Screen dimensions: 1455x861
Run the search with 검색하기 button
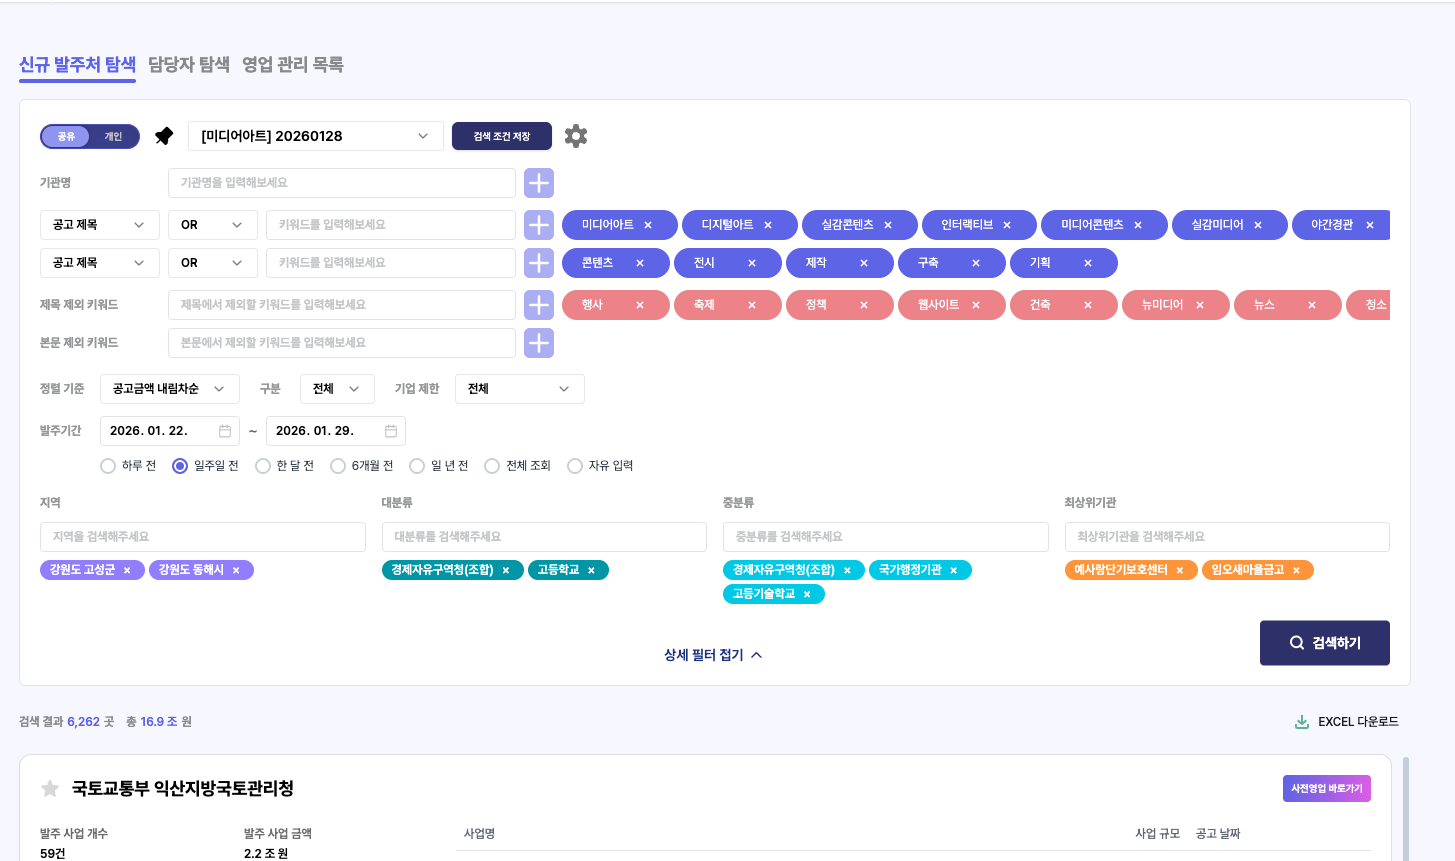(1324, 642)
